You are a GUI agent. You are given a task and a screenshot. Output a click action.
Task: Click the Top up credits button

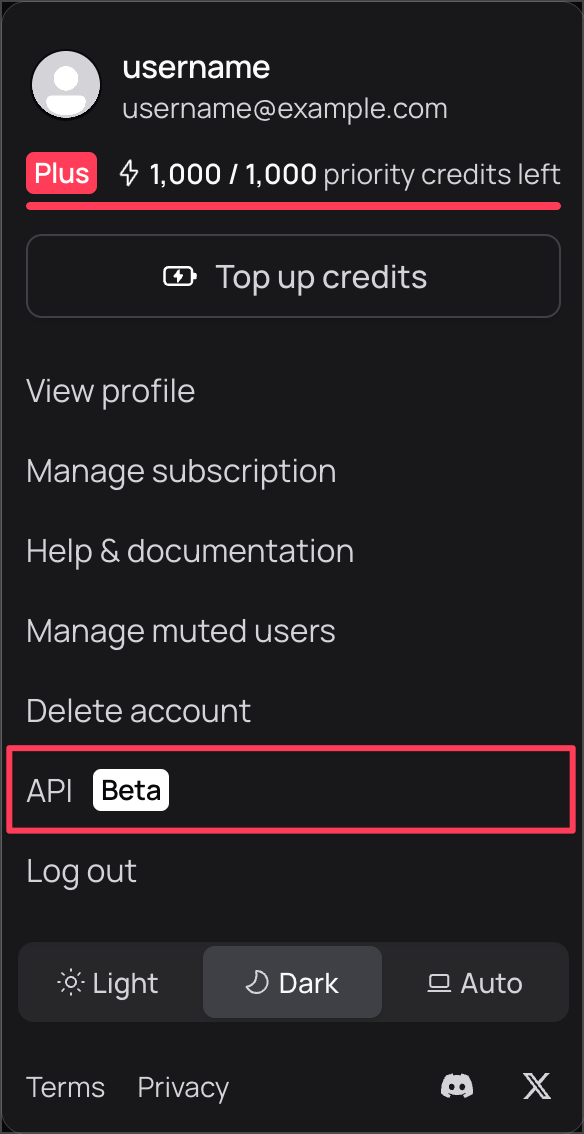(293, 276)
